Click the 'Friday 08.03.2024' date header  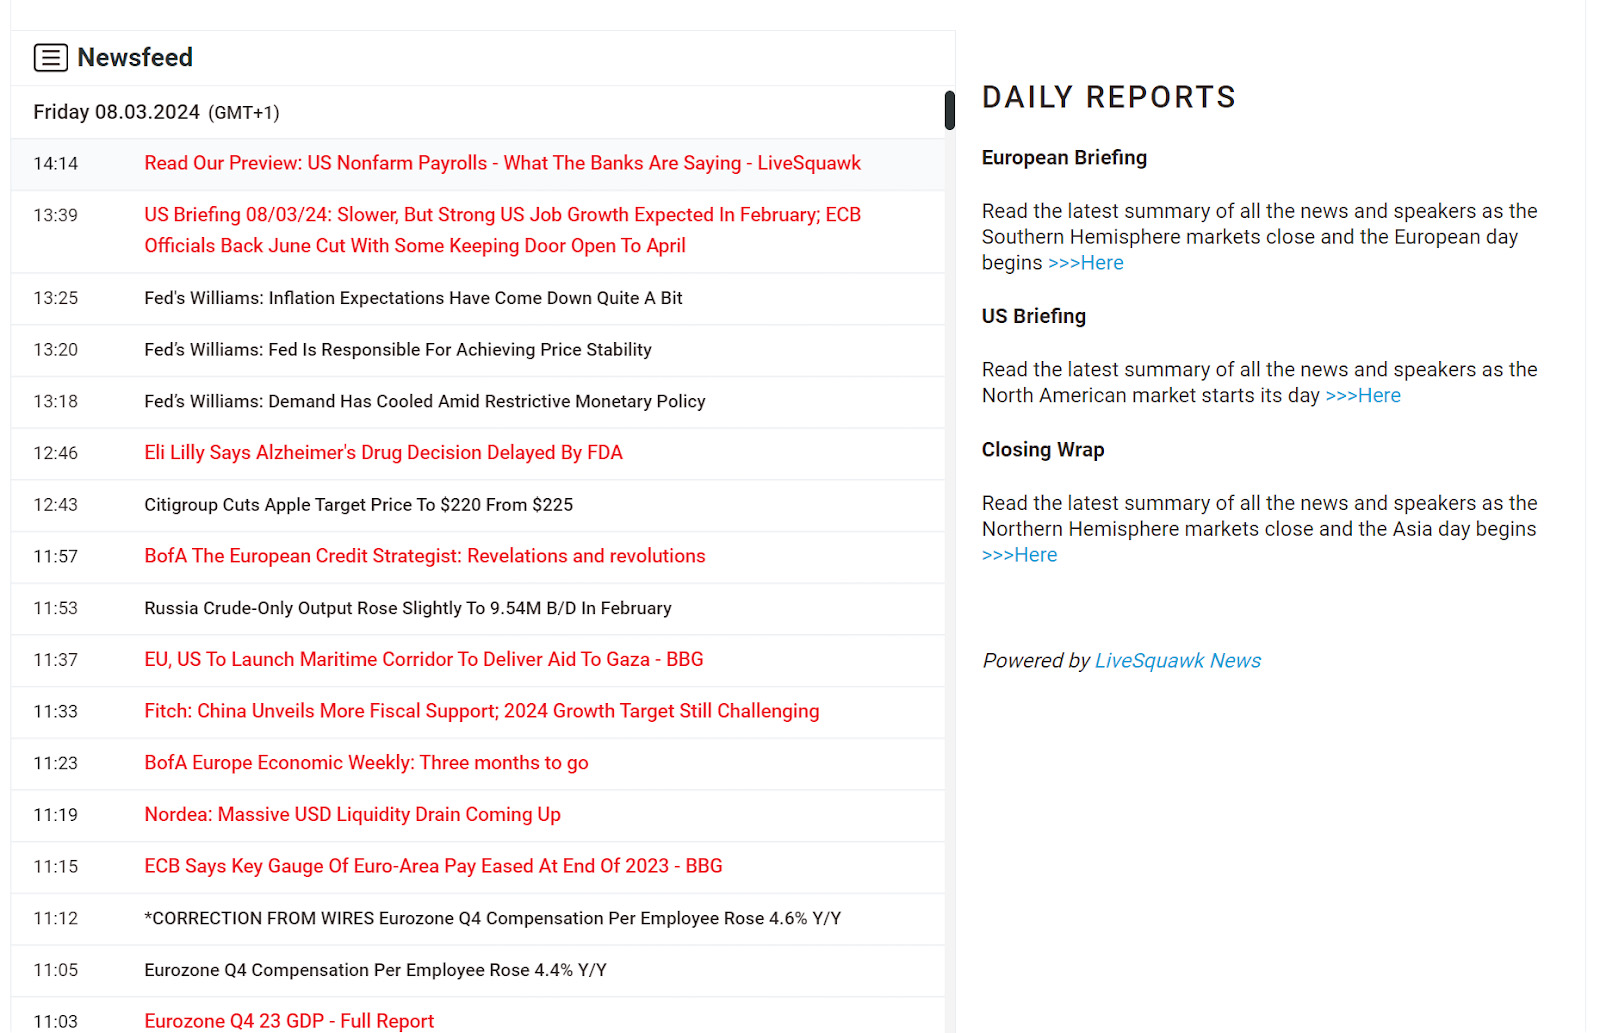pos(116,112)
